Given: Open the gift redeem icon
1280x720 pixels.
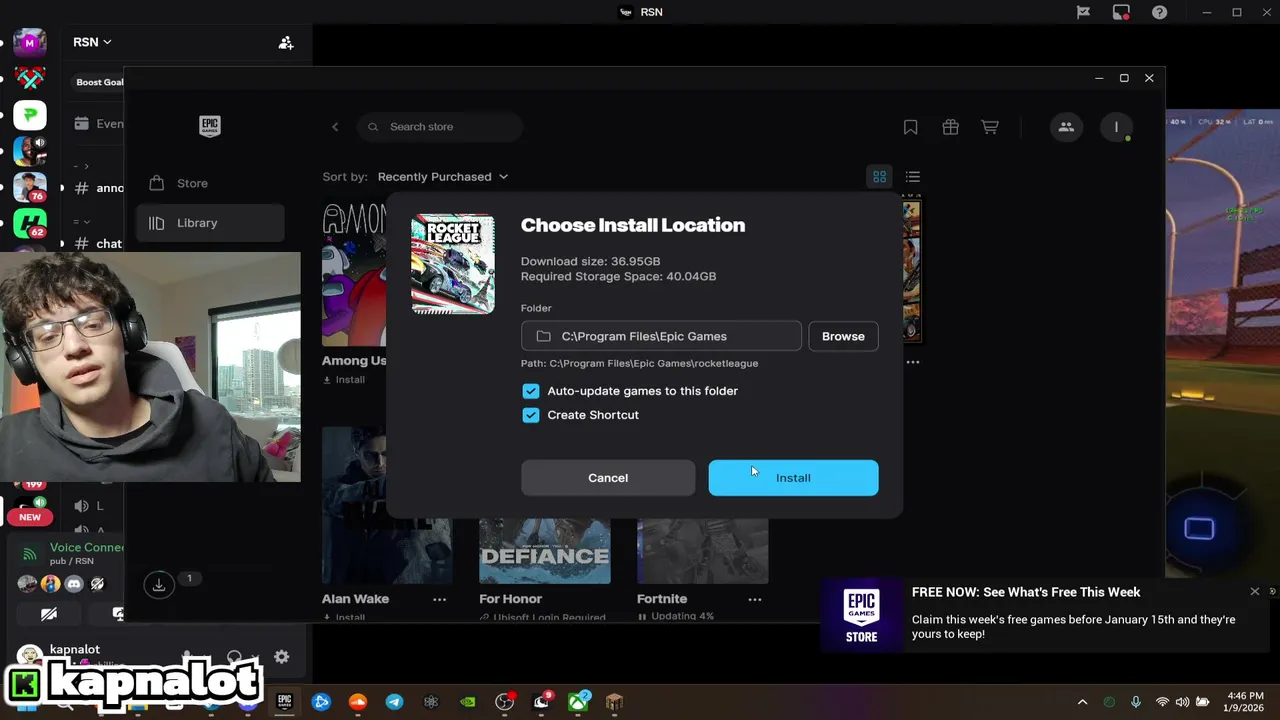Looking at the screenshot, I should click(x=950, y=127).
